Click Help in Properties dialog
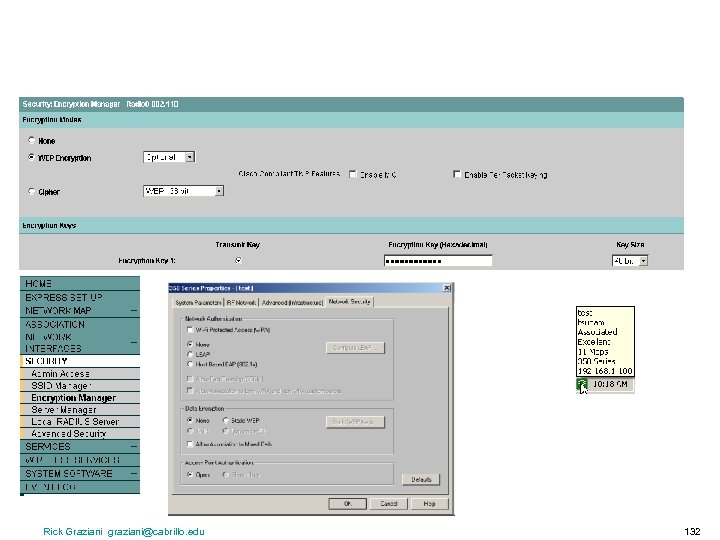Screen dimensions: 720x540 click(x=429, y=504)
